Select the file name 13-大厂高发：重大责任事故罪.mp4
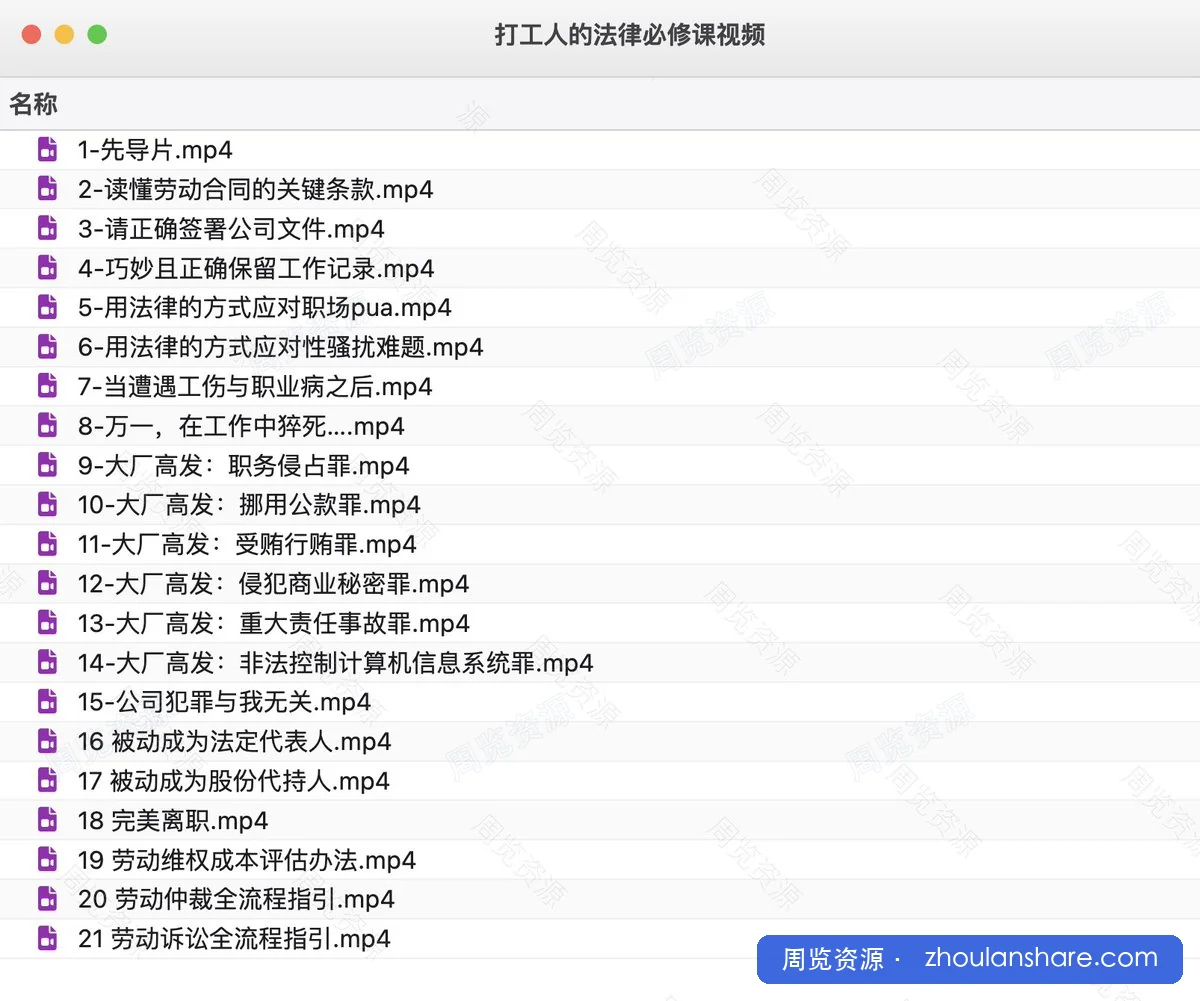 (x=274, y=624)
